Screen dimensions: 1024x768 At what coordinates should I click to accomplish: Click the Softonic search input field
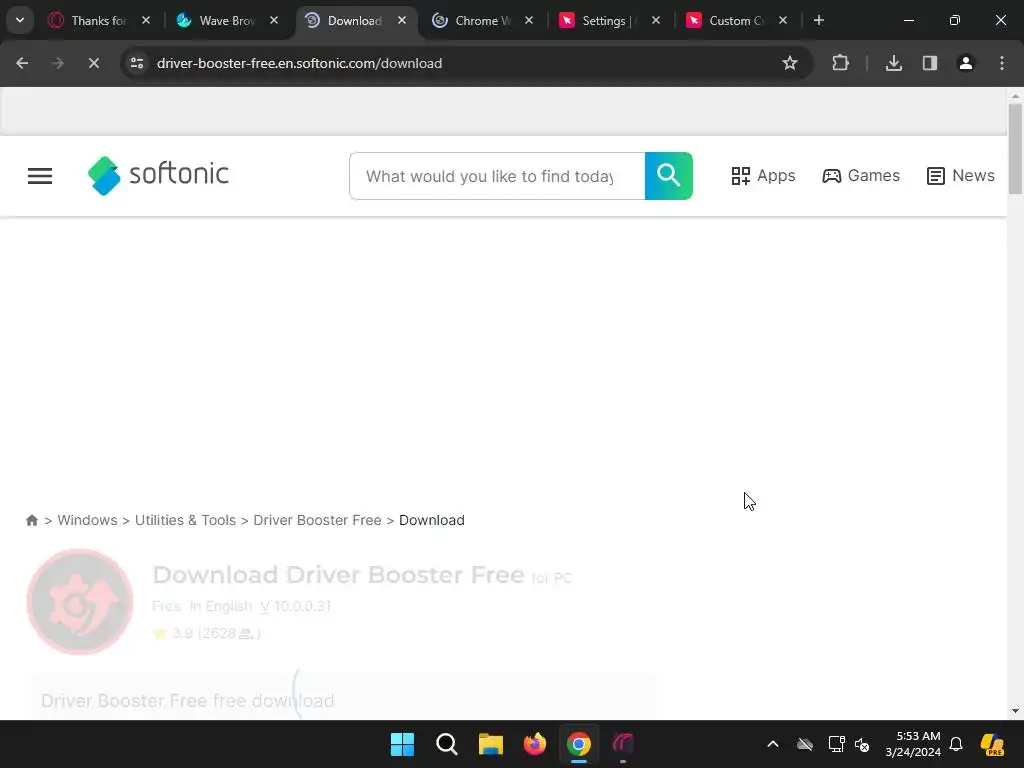pyautogui.click(x=497, y=176)
